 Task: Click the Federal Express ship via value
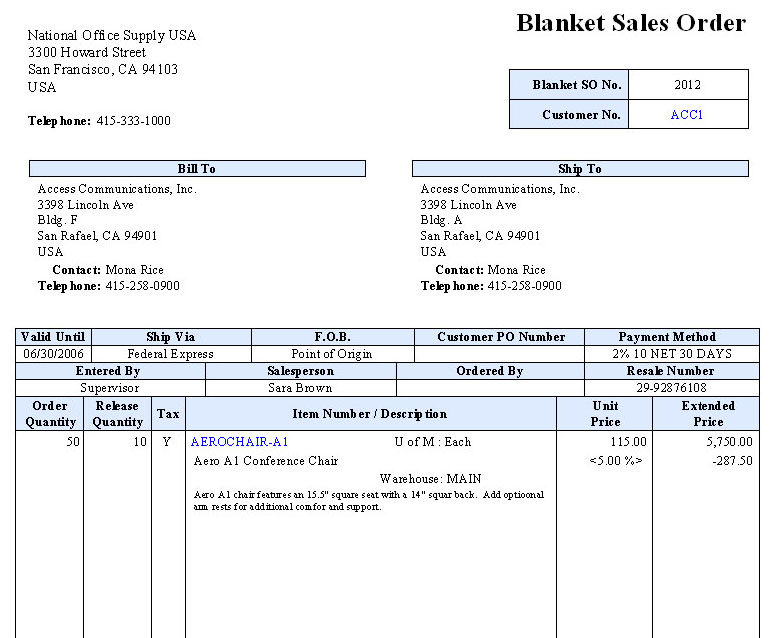(170, 354)
